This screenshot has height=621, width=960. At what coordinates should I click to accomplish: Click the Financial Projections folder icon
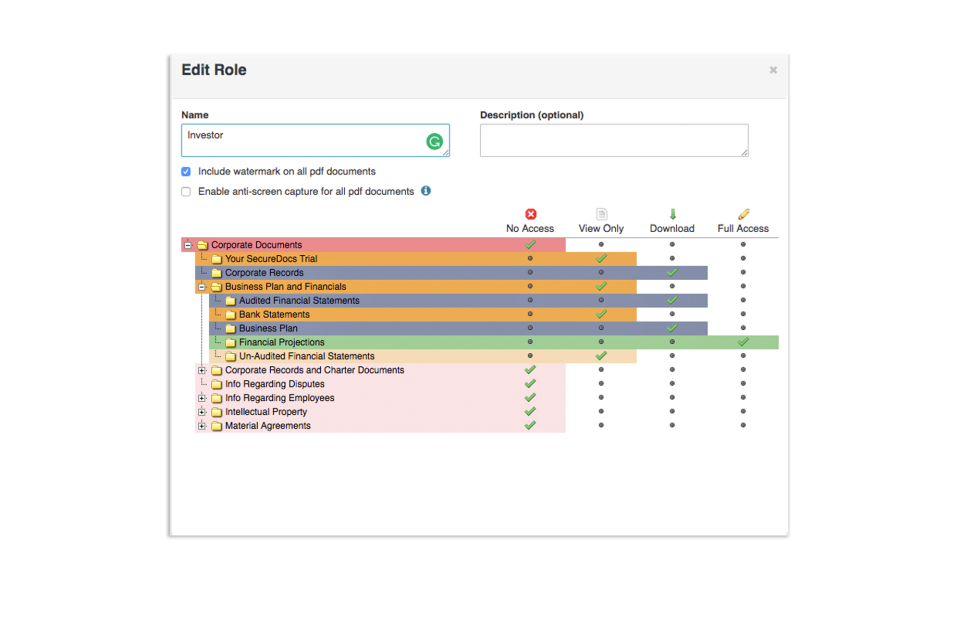[230, 342]
